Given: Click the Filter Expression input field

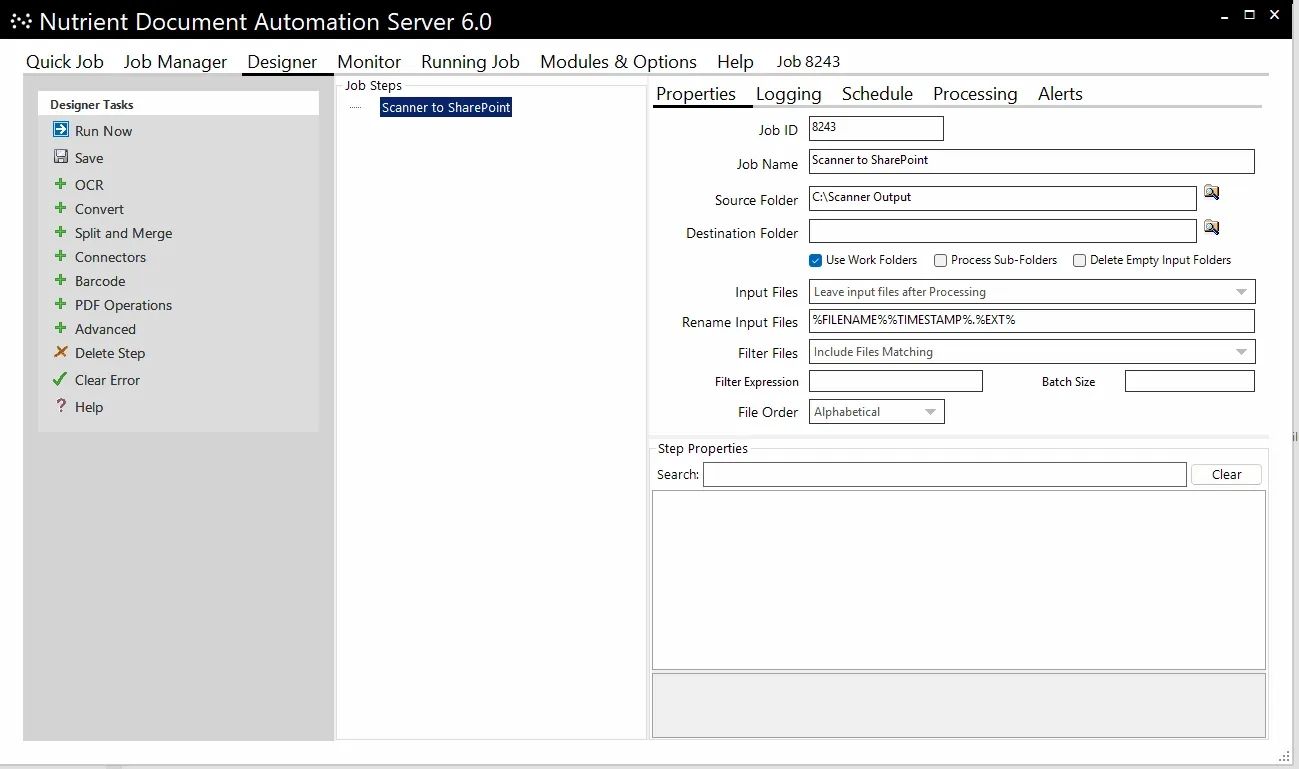Looking at the screenshot, I should [896, 381].
